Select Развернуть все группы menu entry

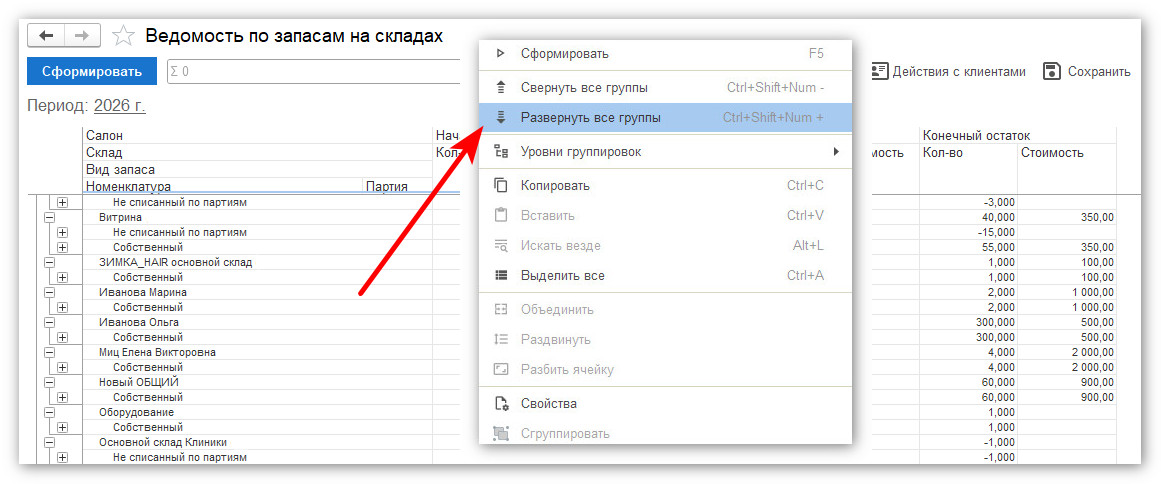coord(665,118)
